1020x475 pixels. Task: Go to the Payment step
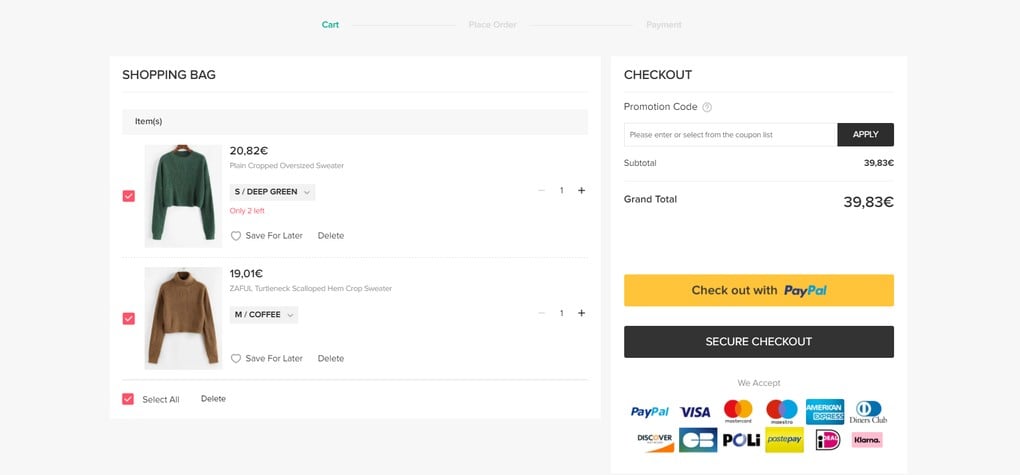point(664,25)
